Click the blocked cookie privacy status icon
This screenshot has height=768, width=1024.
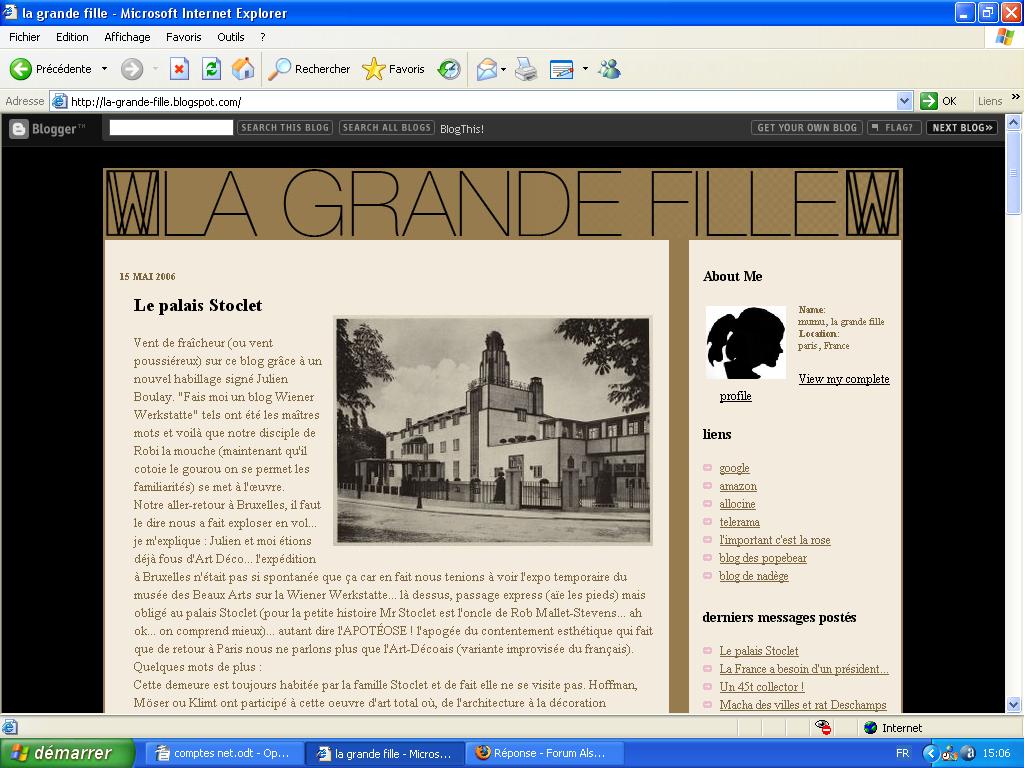[x=823, y=727]
